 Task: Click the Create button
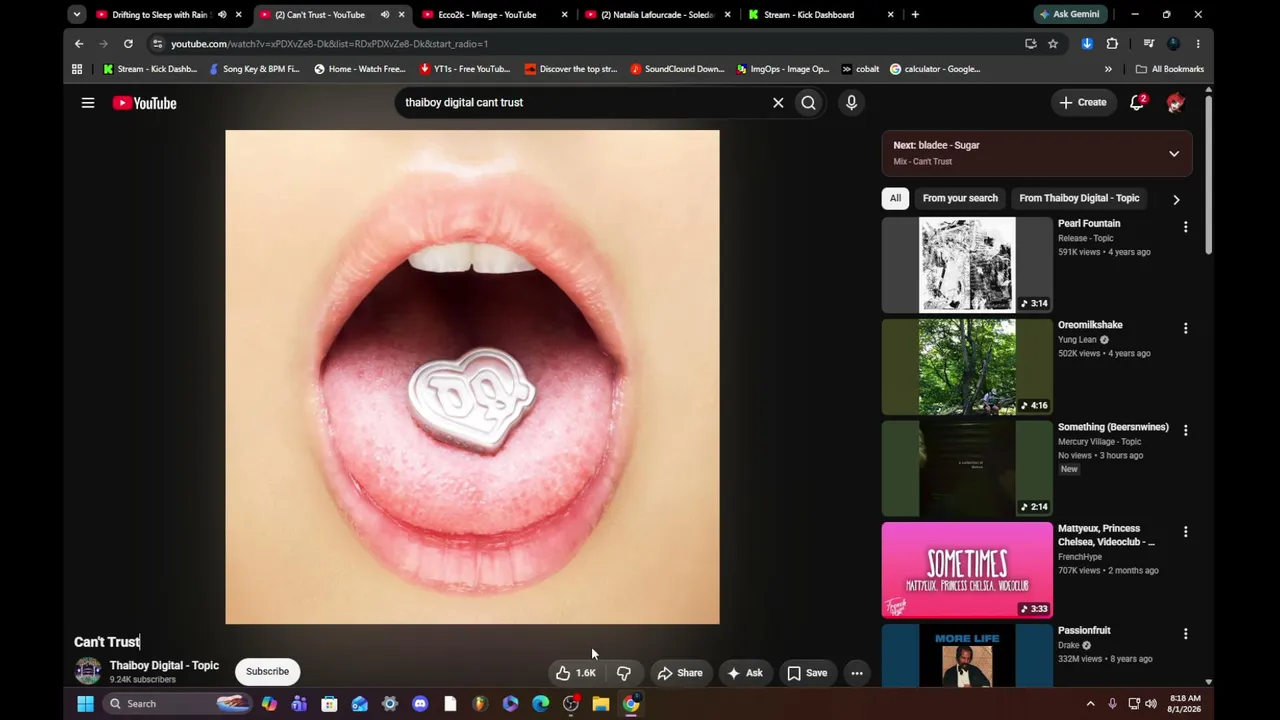pos(1083,102)
